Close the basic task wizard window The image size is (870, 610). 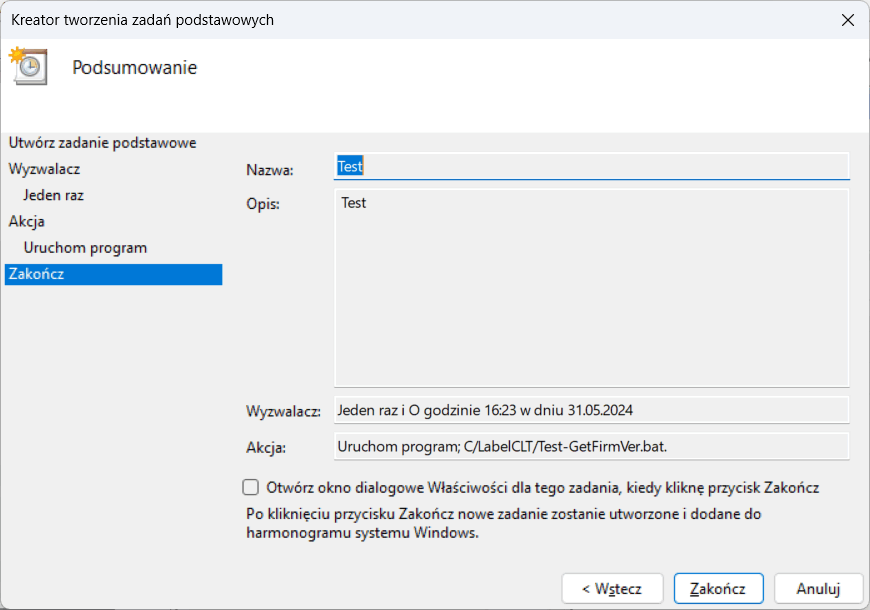tap(847, 20)
